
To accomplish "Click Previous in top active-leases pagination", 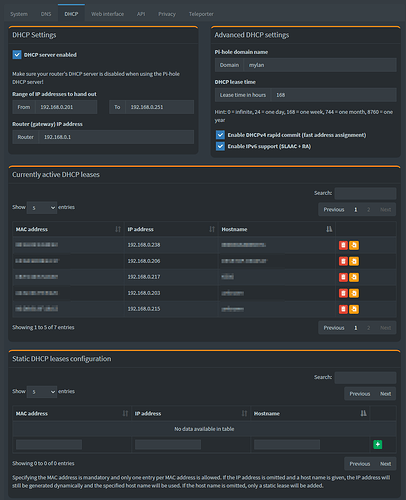I will click(x=334, y=210).
